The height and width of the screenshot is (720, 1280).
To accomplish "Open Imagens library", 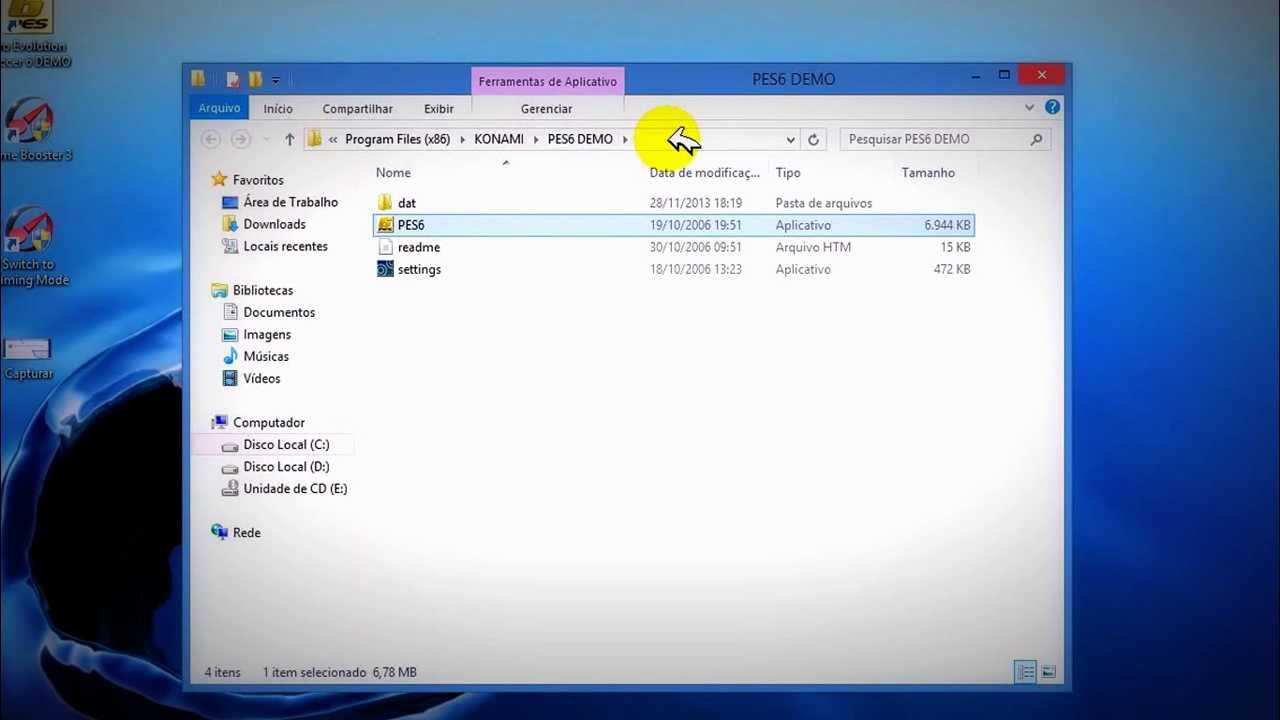I will [267, 334].
